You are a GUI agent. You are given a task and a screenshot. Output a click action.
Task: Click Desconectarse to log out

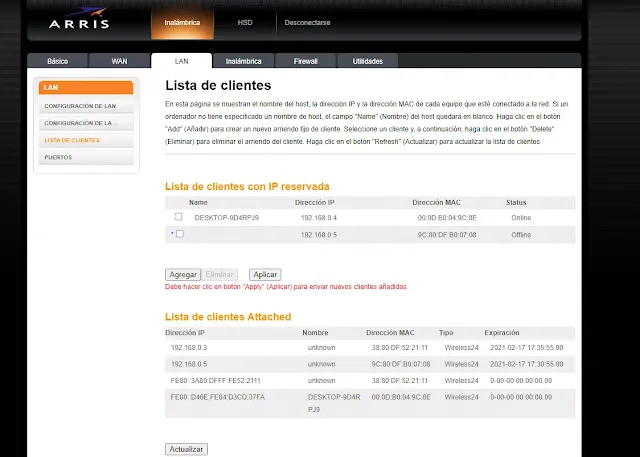click(307, 23)
